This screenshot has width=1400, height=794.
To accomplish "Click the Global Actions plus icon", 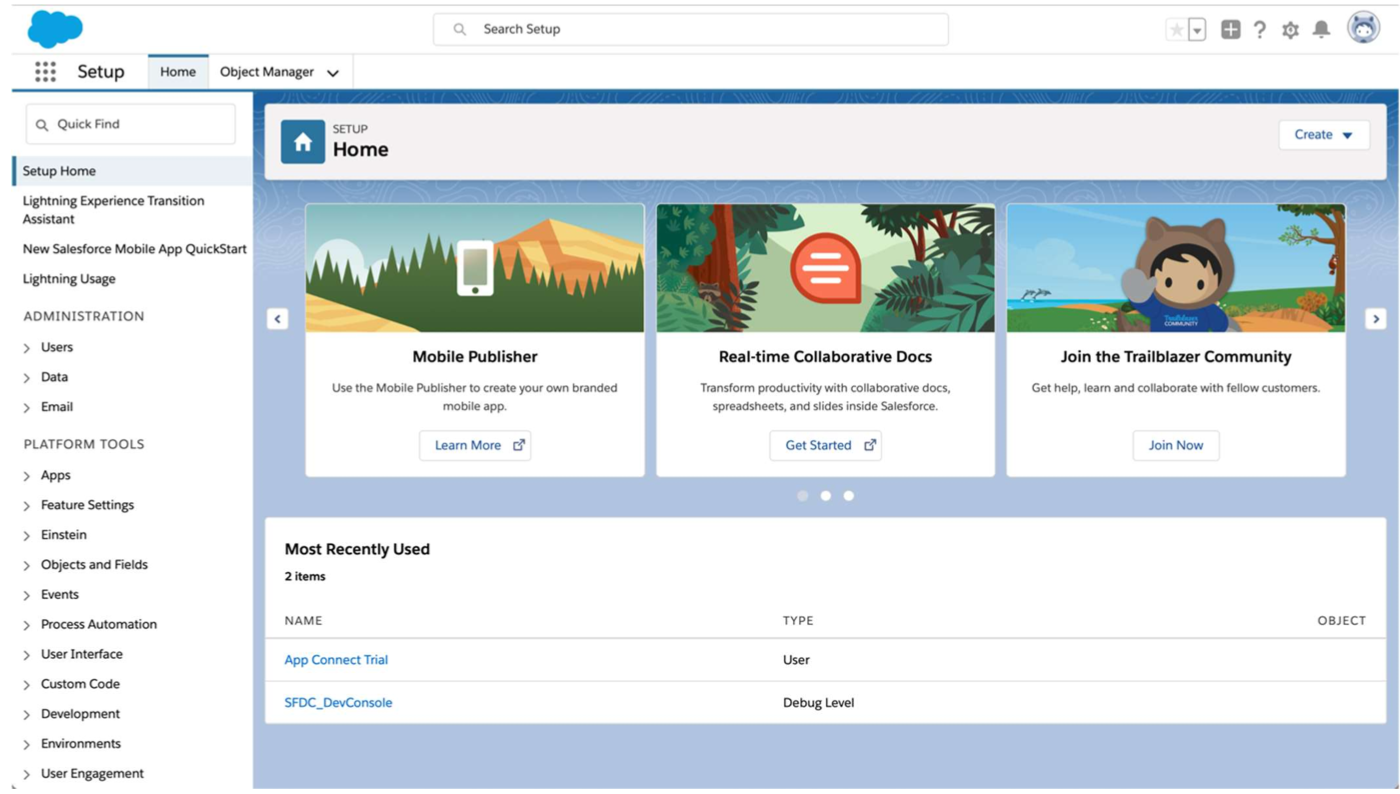I will 1230,29.
